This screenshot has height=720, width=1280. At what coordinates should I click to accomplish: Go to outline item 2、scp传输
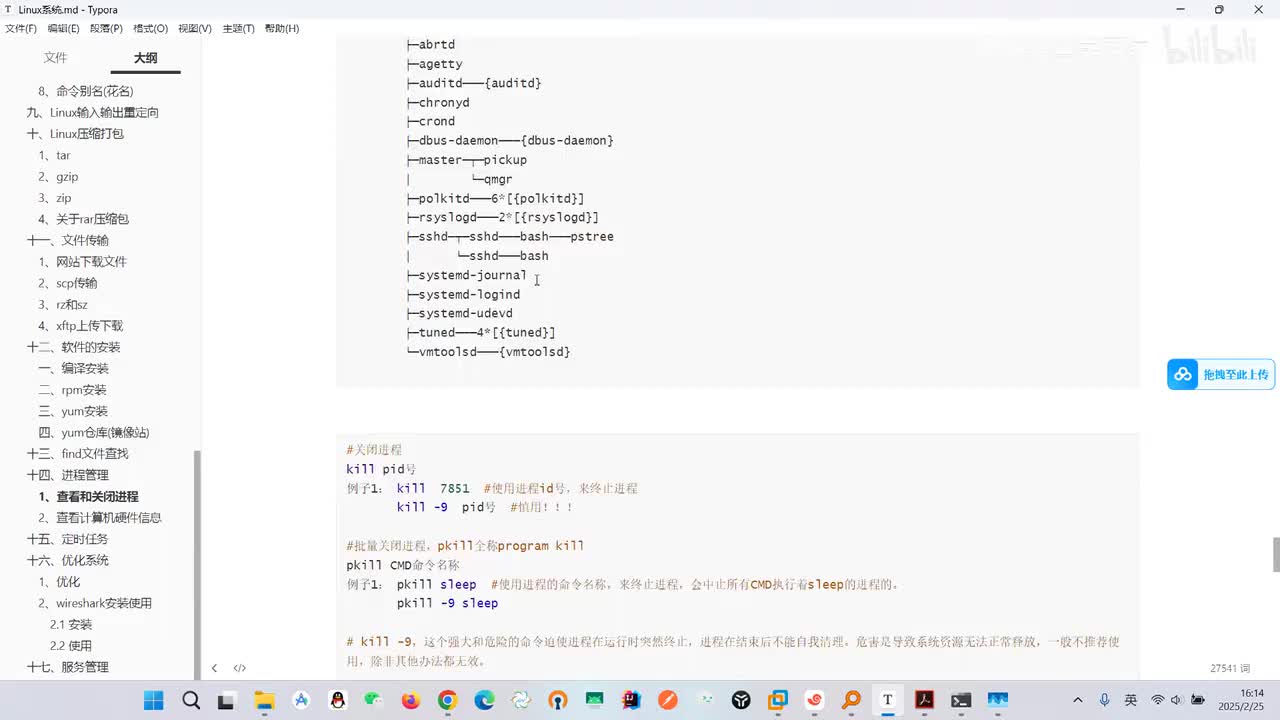(x=67, y=283)
